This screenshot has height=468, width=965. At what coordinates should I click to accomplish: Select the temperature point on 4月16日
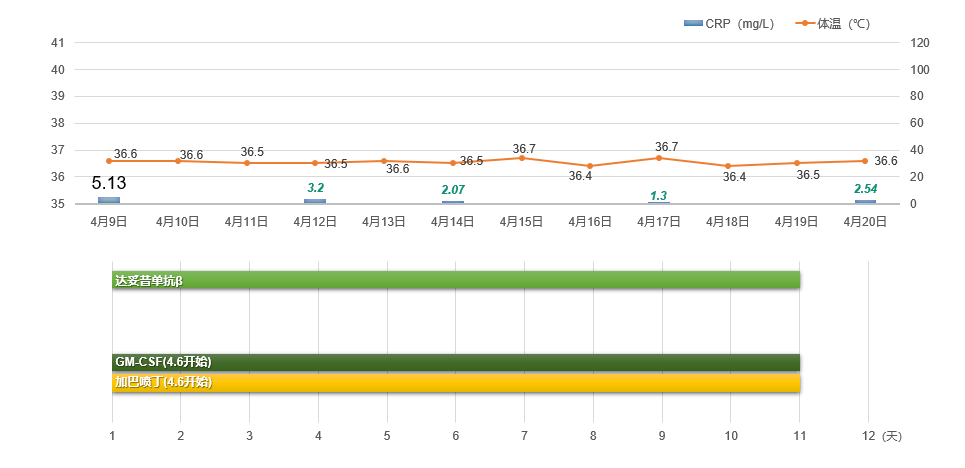tap(590, 166)
